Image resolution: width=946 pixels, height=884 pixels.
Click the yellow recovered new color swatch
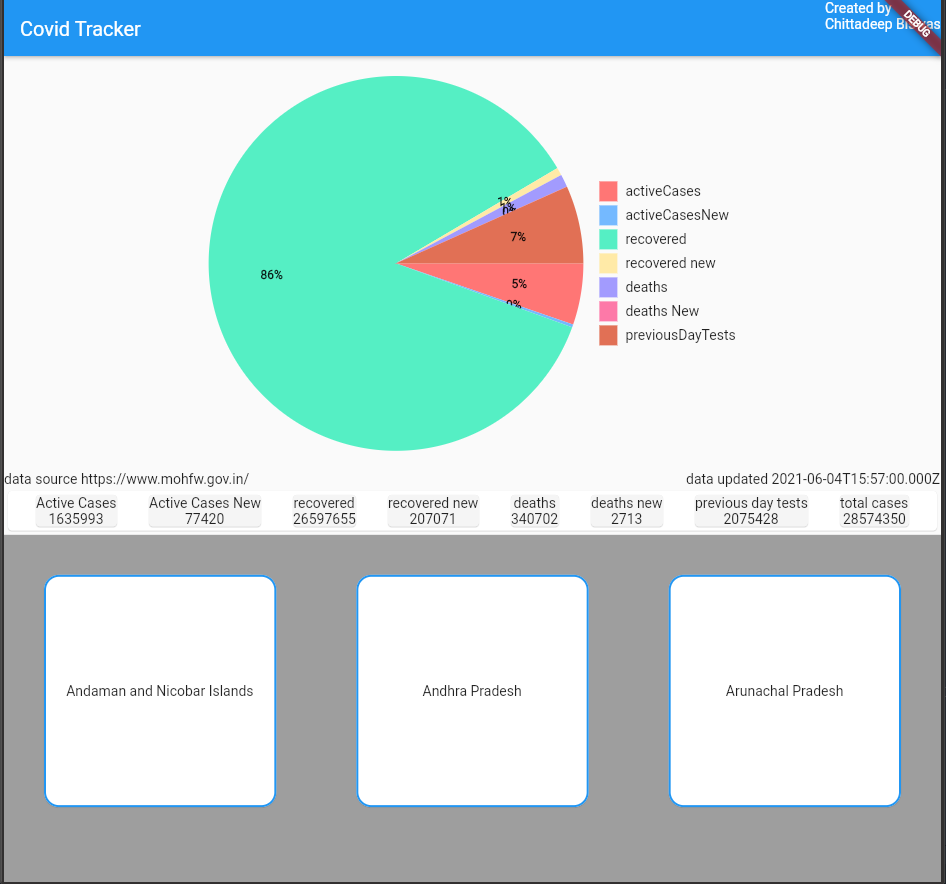[608, 263]
